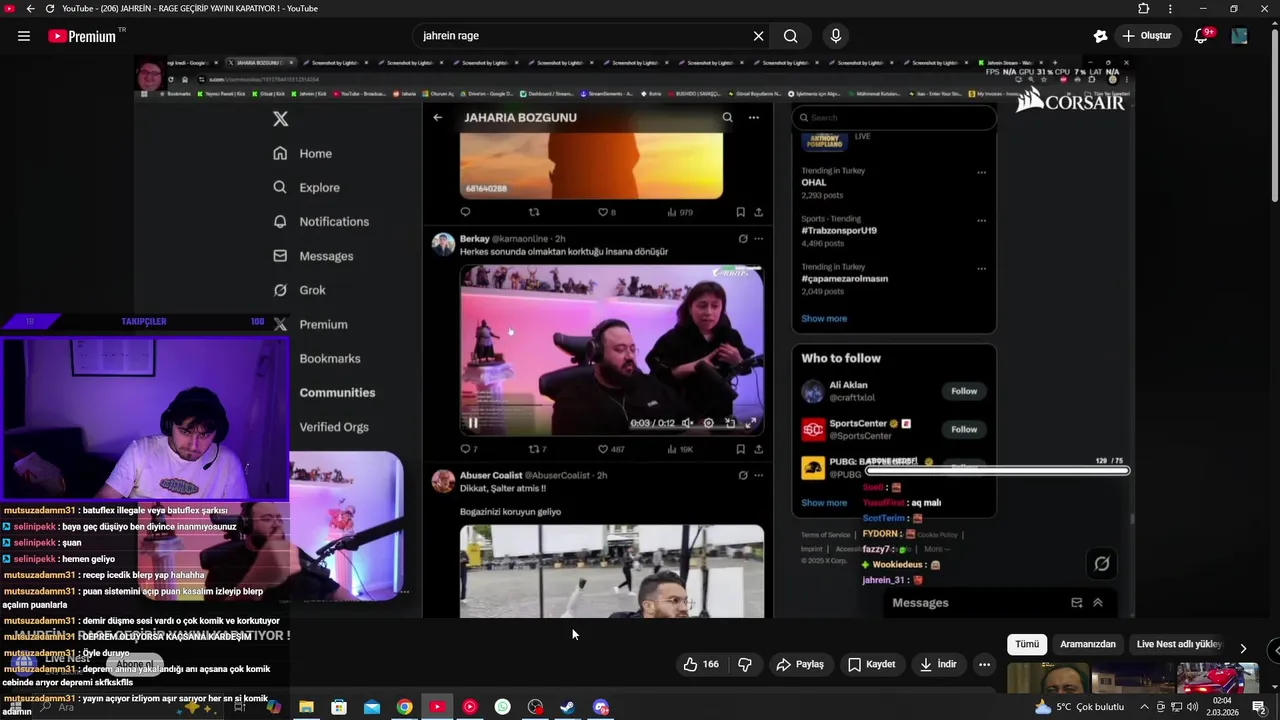The image size is (1280, 720).
Task: Like Berkay's tweet with 487 likes
Action: 611,449
